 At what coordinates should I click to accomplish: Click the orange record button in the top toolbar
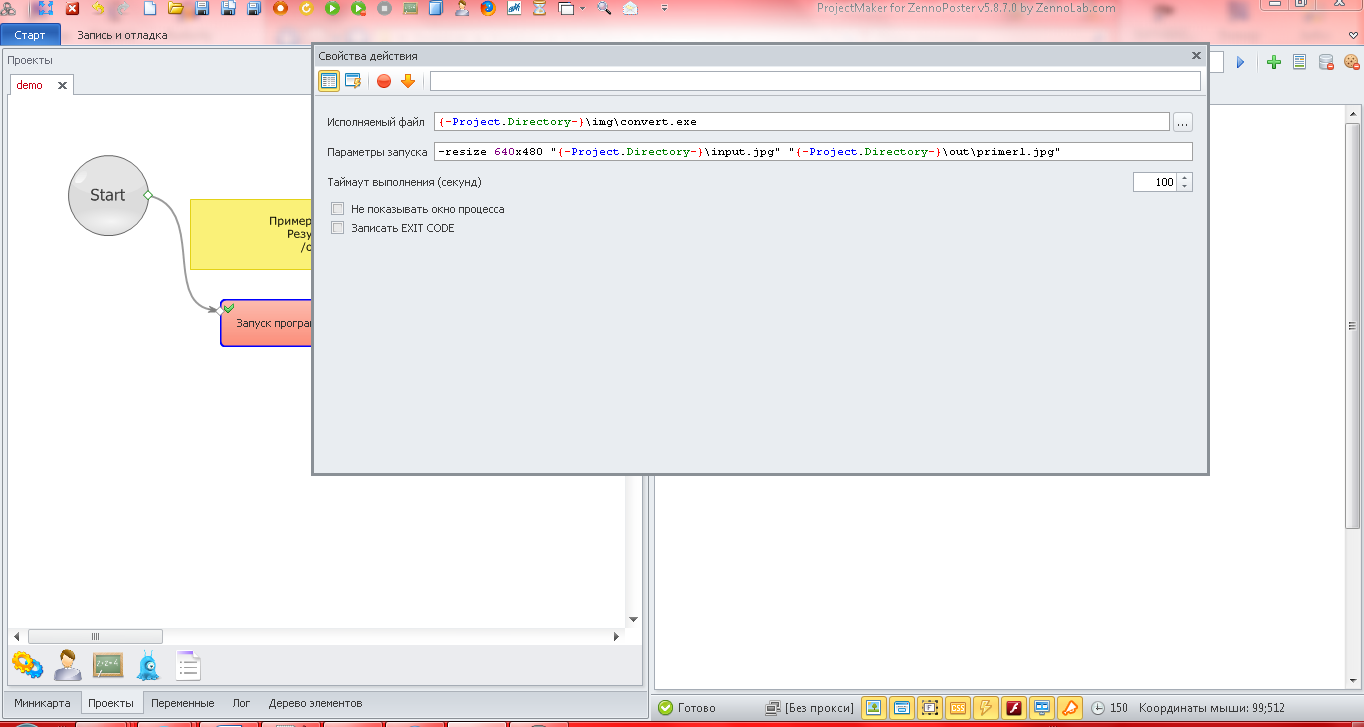pos(280,8)
